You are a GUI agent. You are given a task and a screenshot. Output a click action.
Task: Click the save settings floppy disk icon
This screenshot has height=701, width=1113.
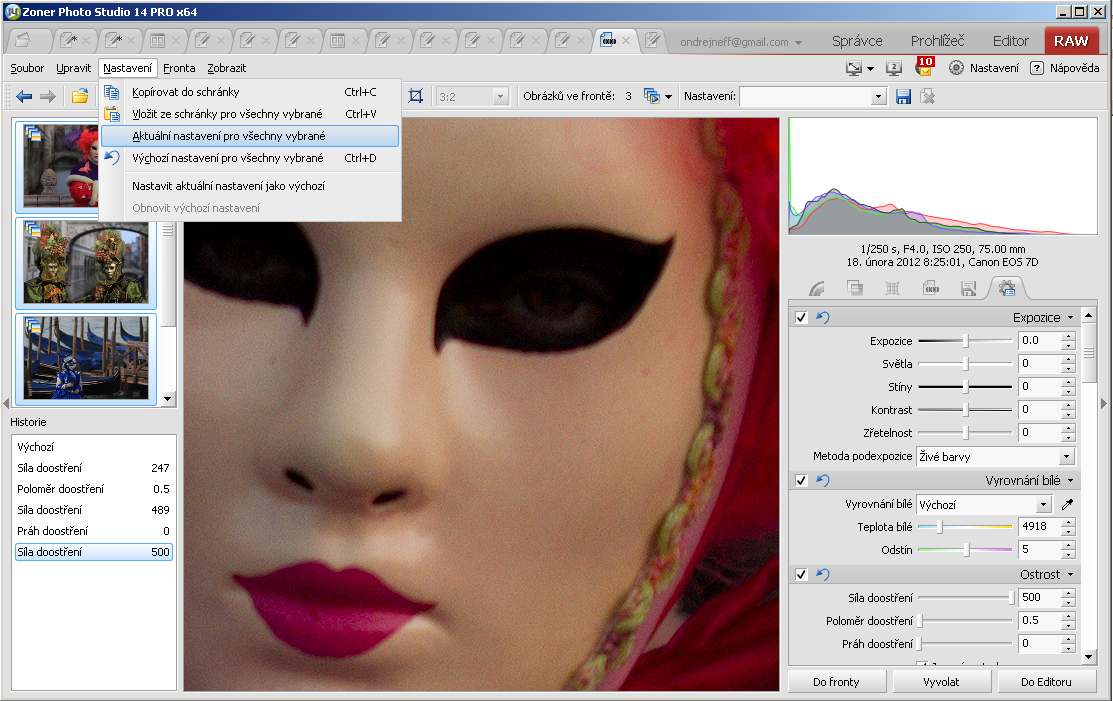[904, 96]
